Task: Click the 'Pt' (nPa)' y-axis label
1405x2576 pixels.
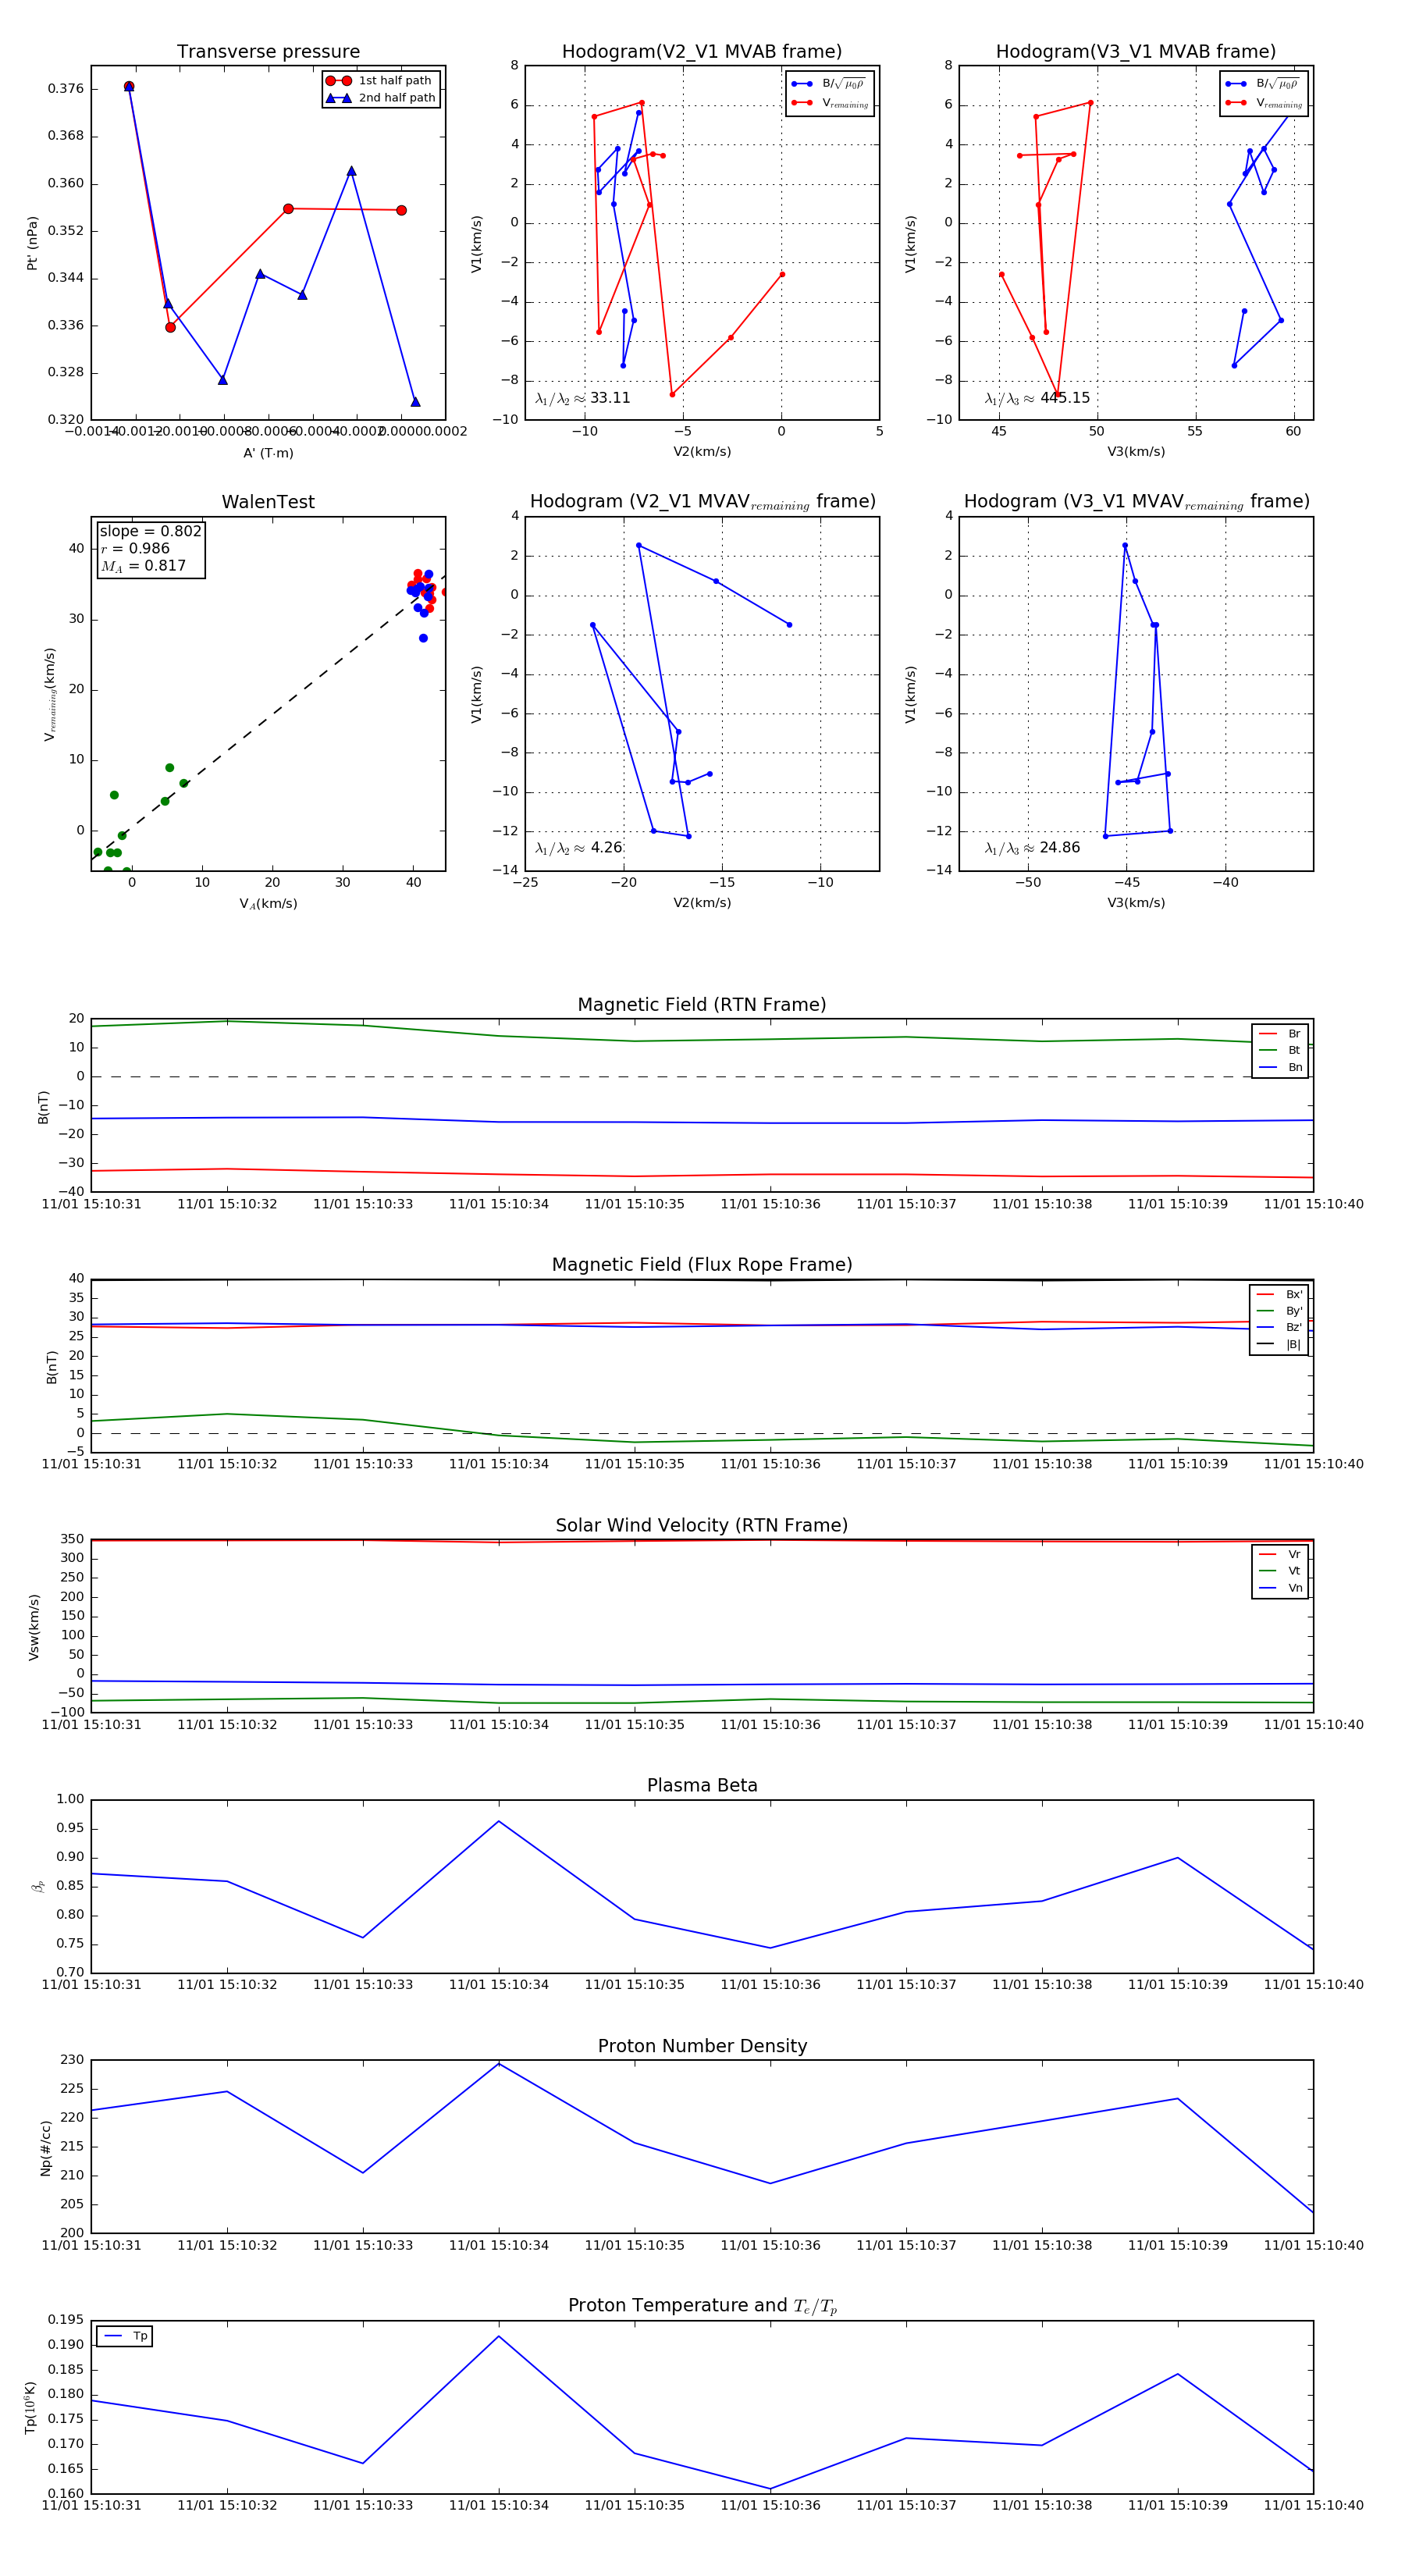Action: 32,243
